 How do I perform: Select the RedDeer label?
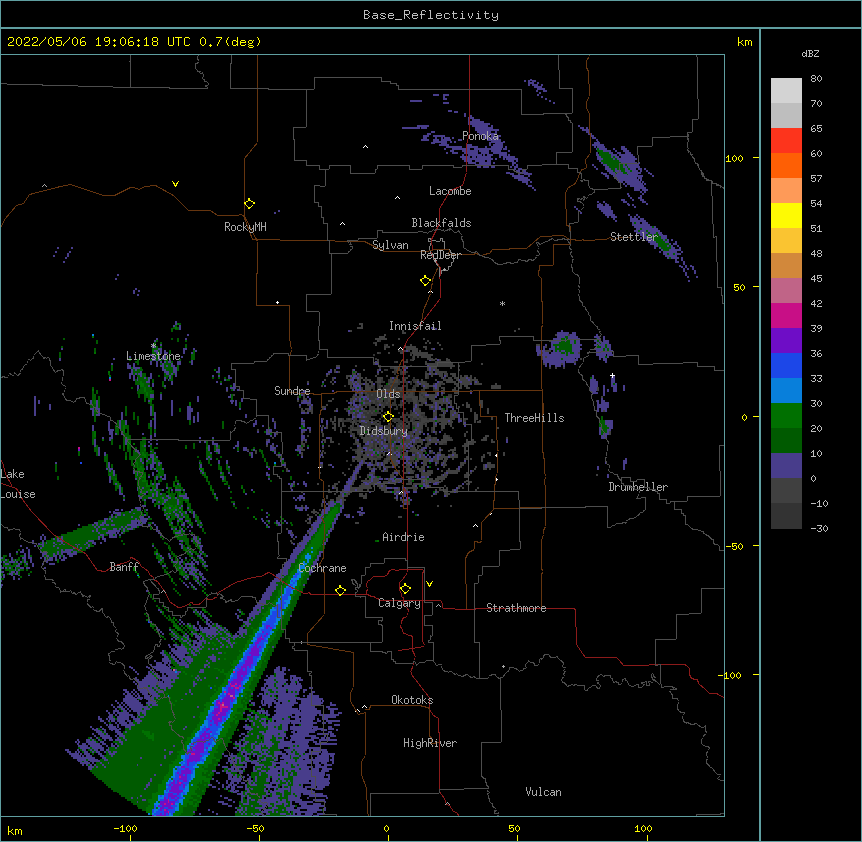pyautogui.click(x=440, y=255)
